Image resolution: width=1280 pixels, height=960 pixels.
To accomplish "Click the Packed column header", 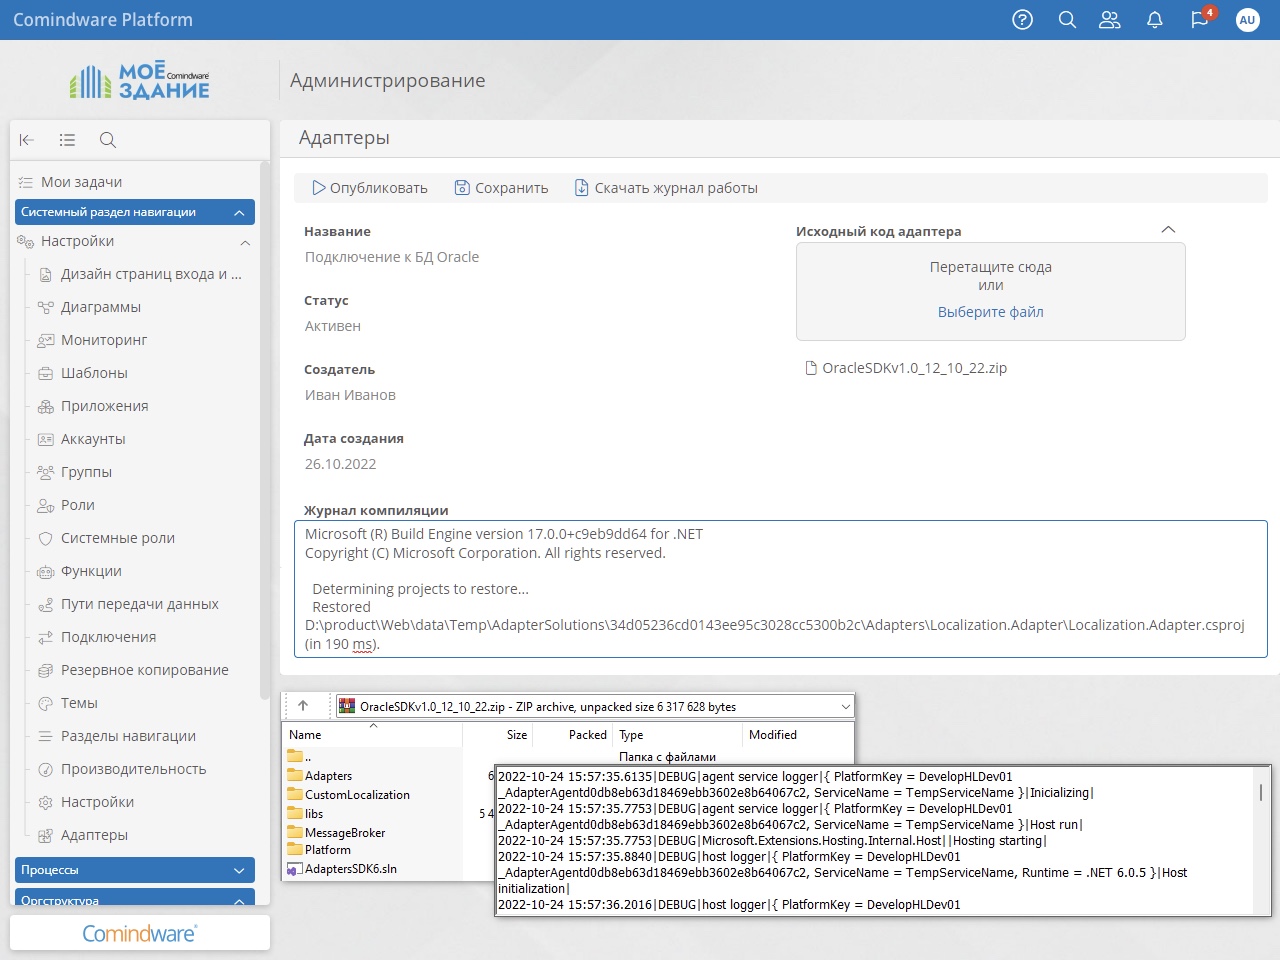I will pos(588,735).
